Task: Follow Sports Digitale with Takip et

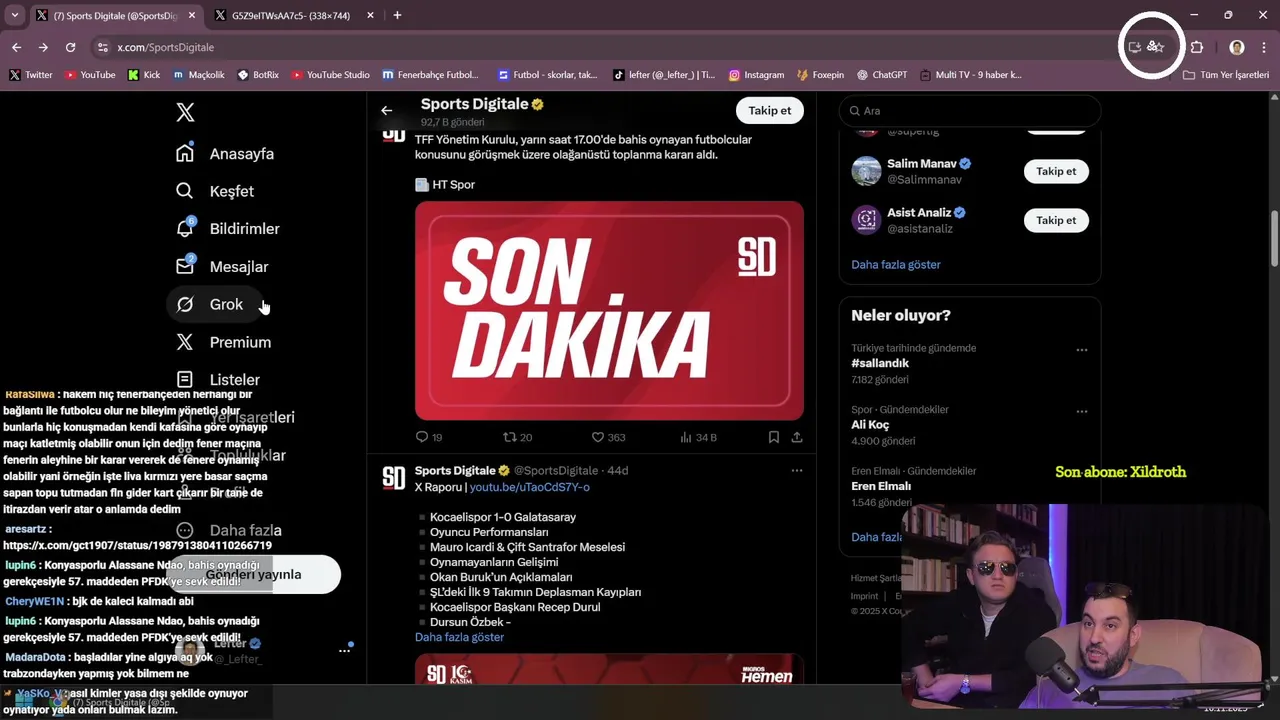Action: pyautogui.click(x=770, y=111)
